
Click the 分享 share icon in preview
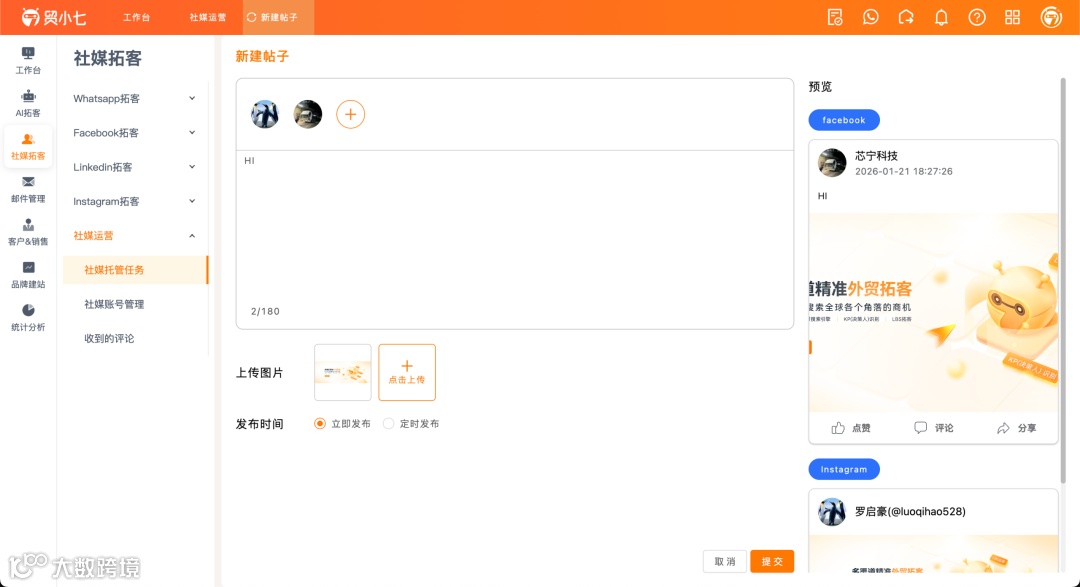[1003, 428]
